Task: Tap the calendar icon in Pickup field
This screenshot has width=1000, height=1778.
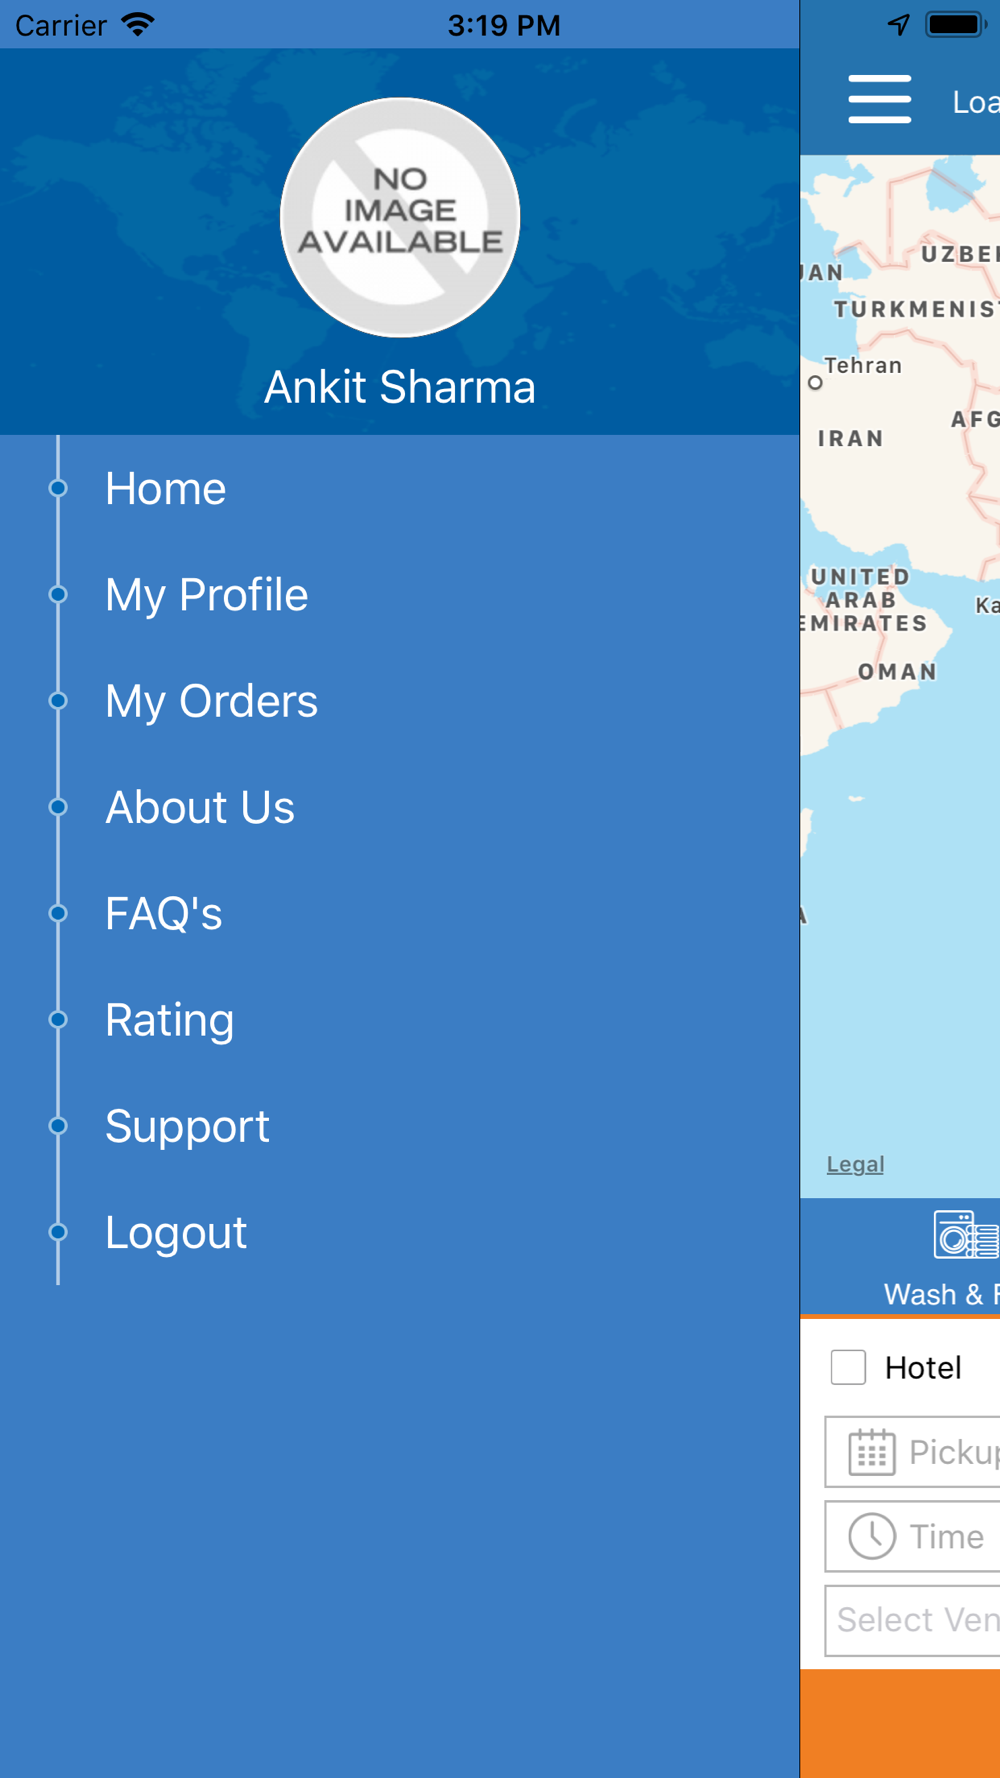Action: [x=872, y=1452]
